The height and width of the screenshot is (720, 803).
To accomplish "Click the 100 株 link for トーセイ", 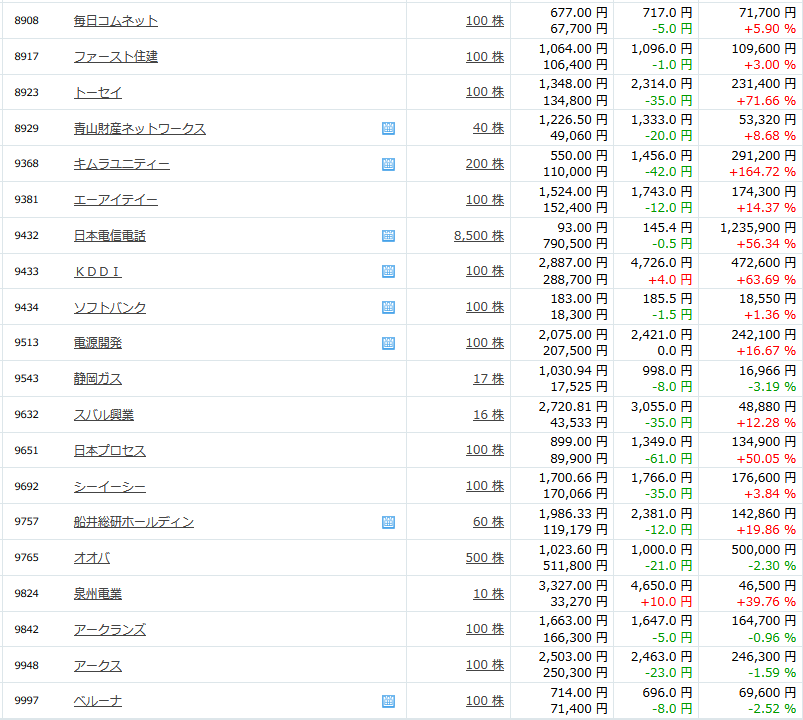I will coord(485,92).
